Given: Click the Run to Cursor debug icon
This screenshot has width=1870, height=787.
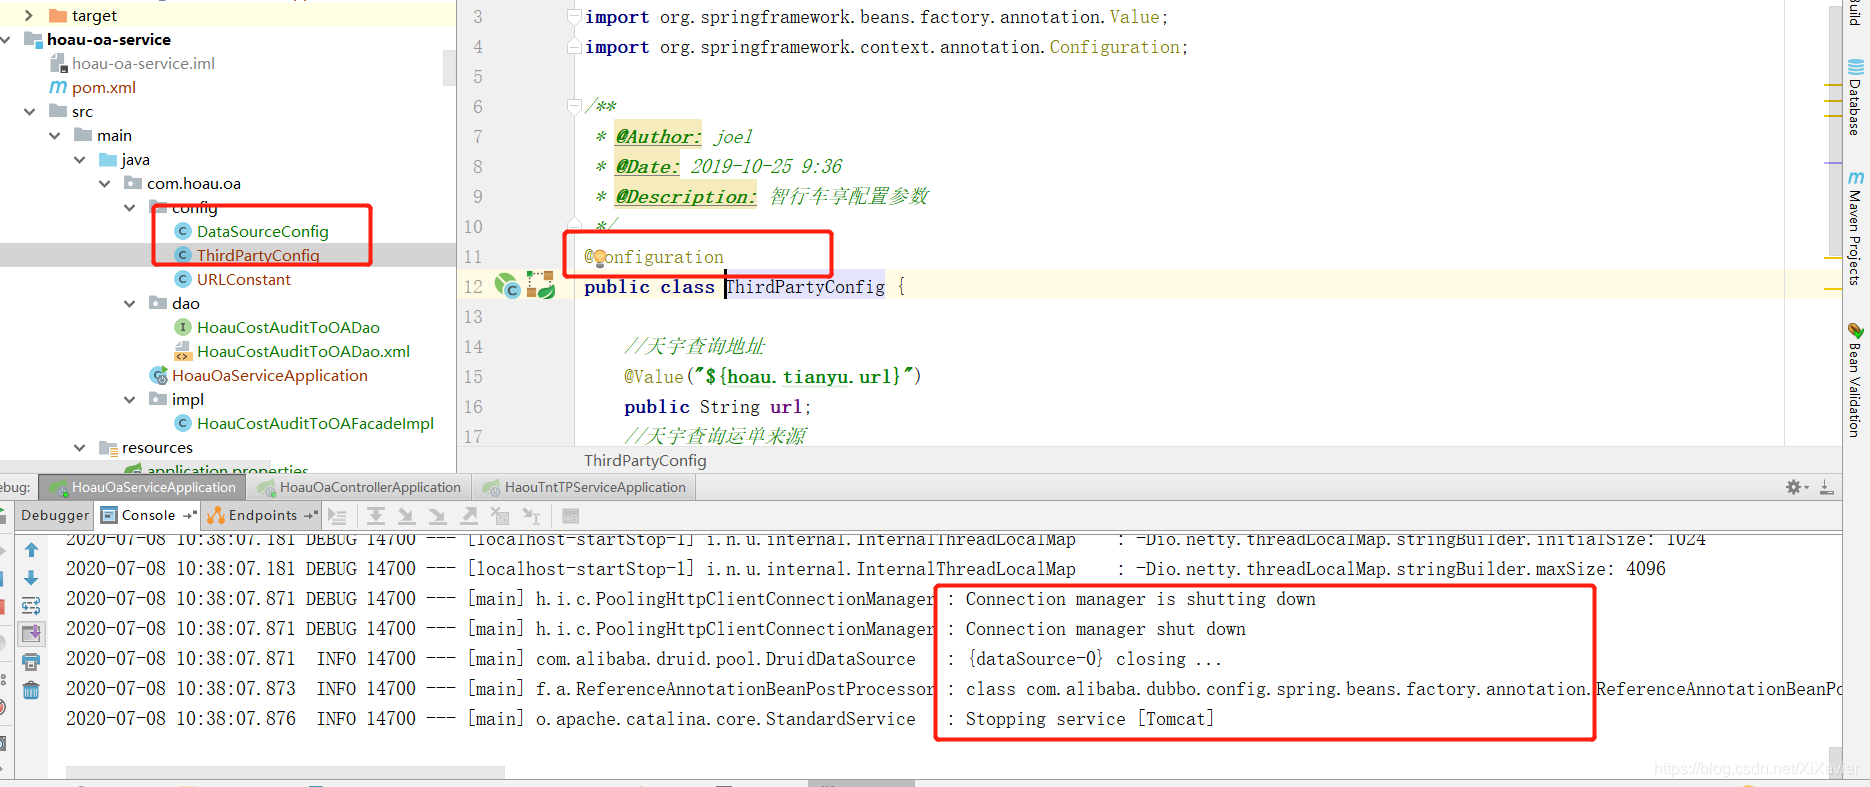Looking at the screenshot, I should pos(532,516).
